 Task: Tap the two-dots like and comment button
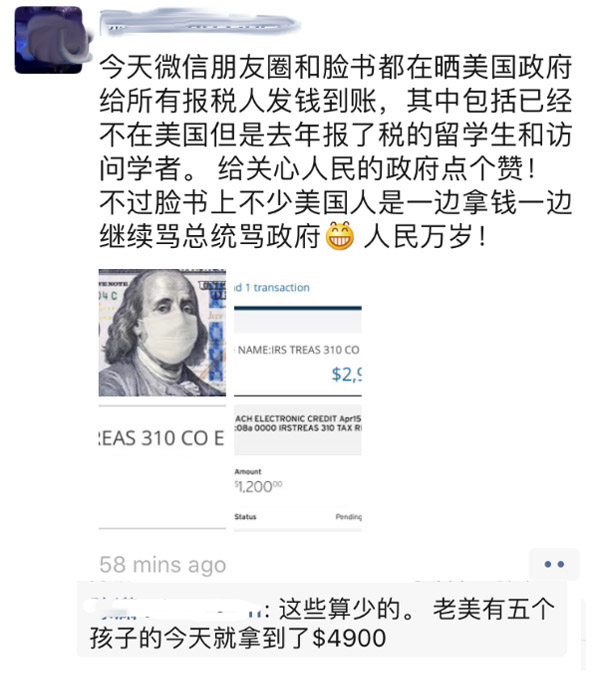(554, 564)
